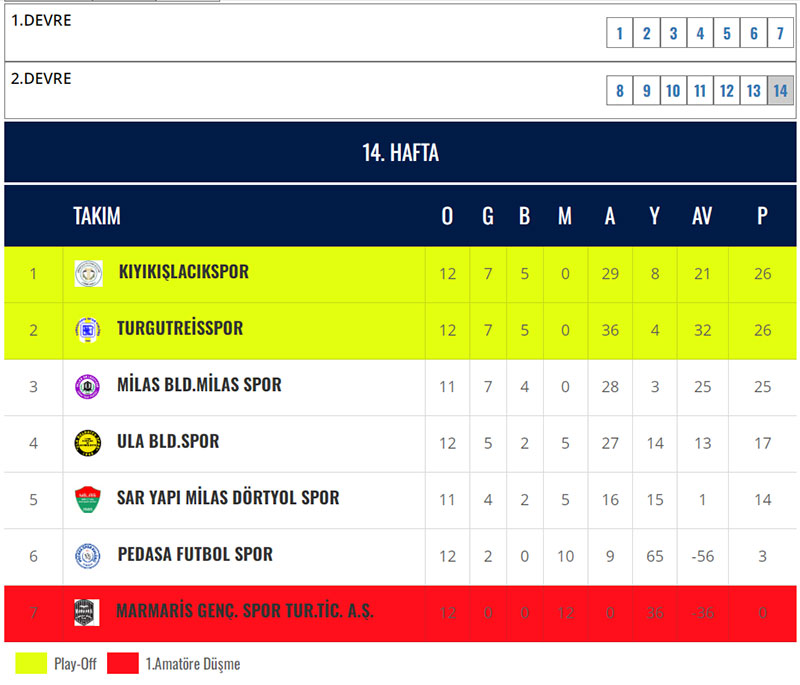Screen dimensions: 800x685
Task: Click the Ula Bld. Spor badge
Action: (88, 442)
